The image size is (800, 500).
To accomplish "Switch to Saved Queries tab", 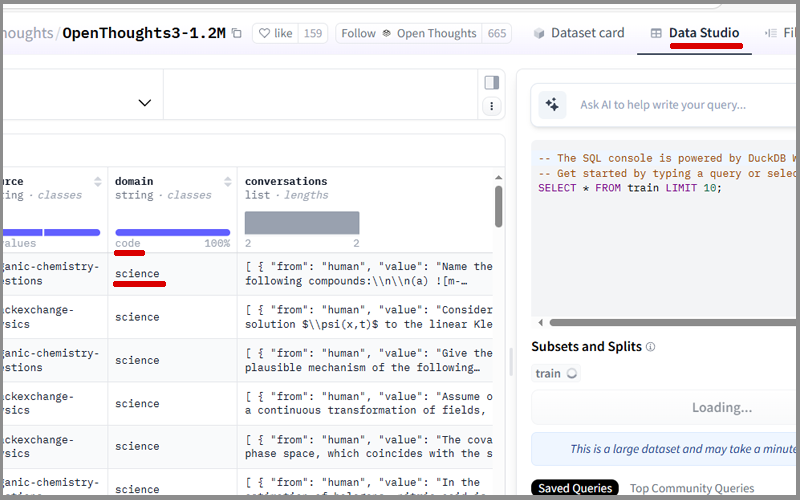I will [575, 488].
